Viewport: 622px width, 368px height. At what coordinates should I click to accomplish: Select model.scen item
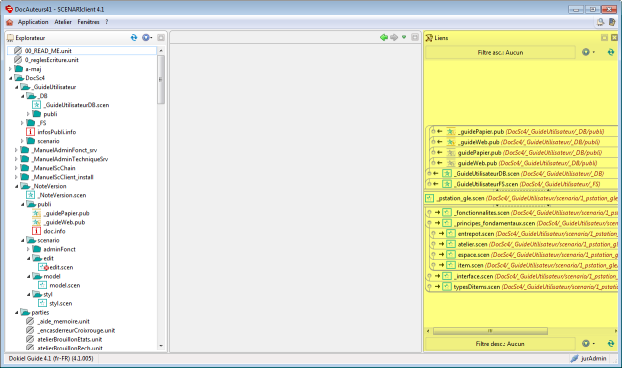tap(65, 286)
